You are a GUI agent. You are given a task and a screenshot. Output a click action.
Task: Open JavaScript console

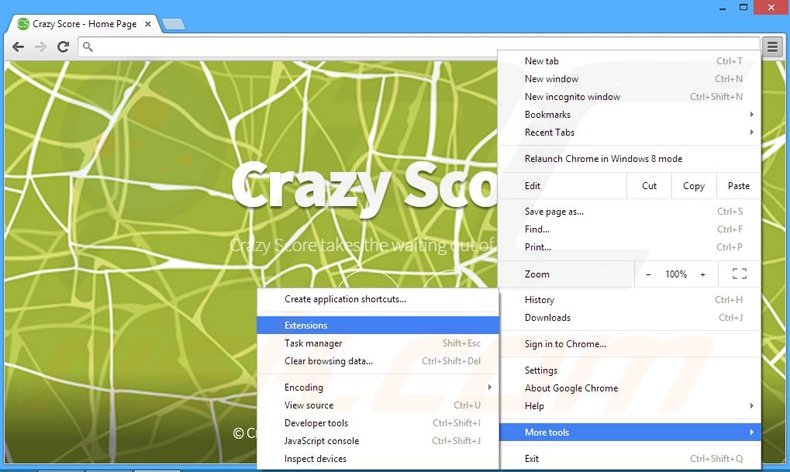[x=378, y=441]
